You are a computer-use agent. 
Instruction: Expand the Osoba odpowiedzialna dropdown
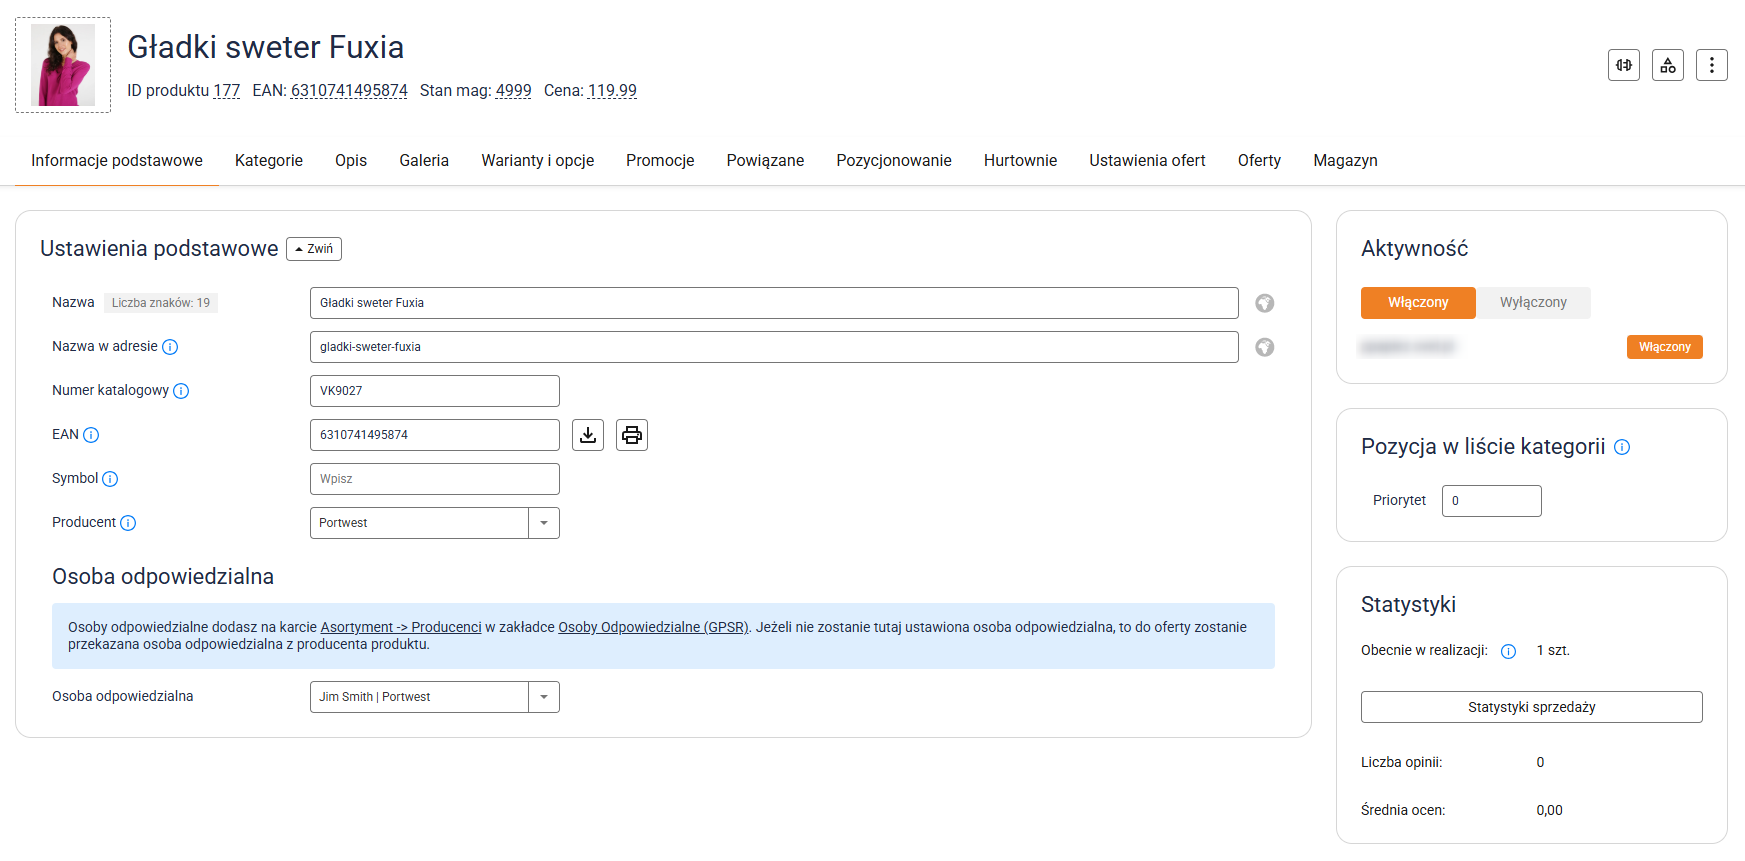coord(543,697)
